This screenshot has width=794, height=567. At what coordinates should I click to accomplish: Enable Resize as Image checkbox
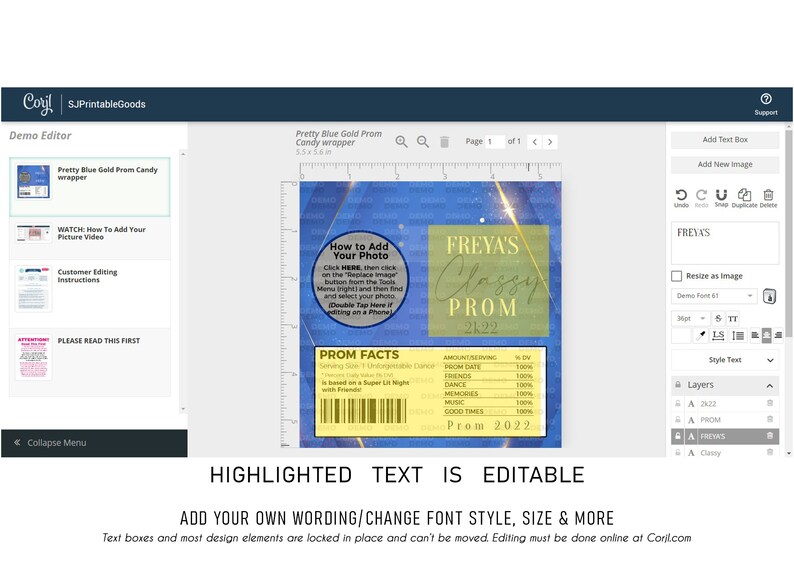(677, 276)
